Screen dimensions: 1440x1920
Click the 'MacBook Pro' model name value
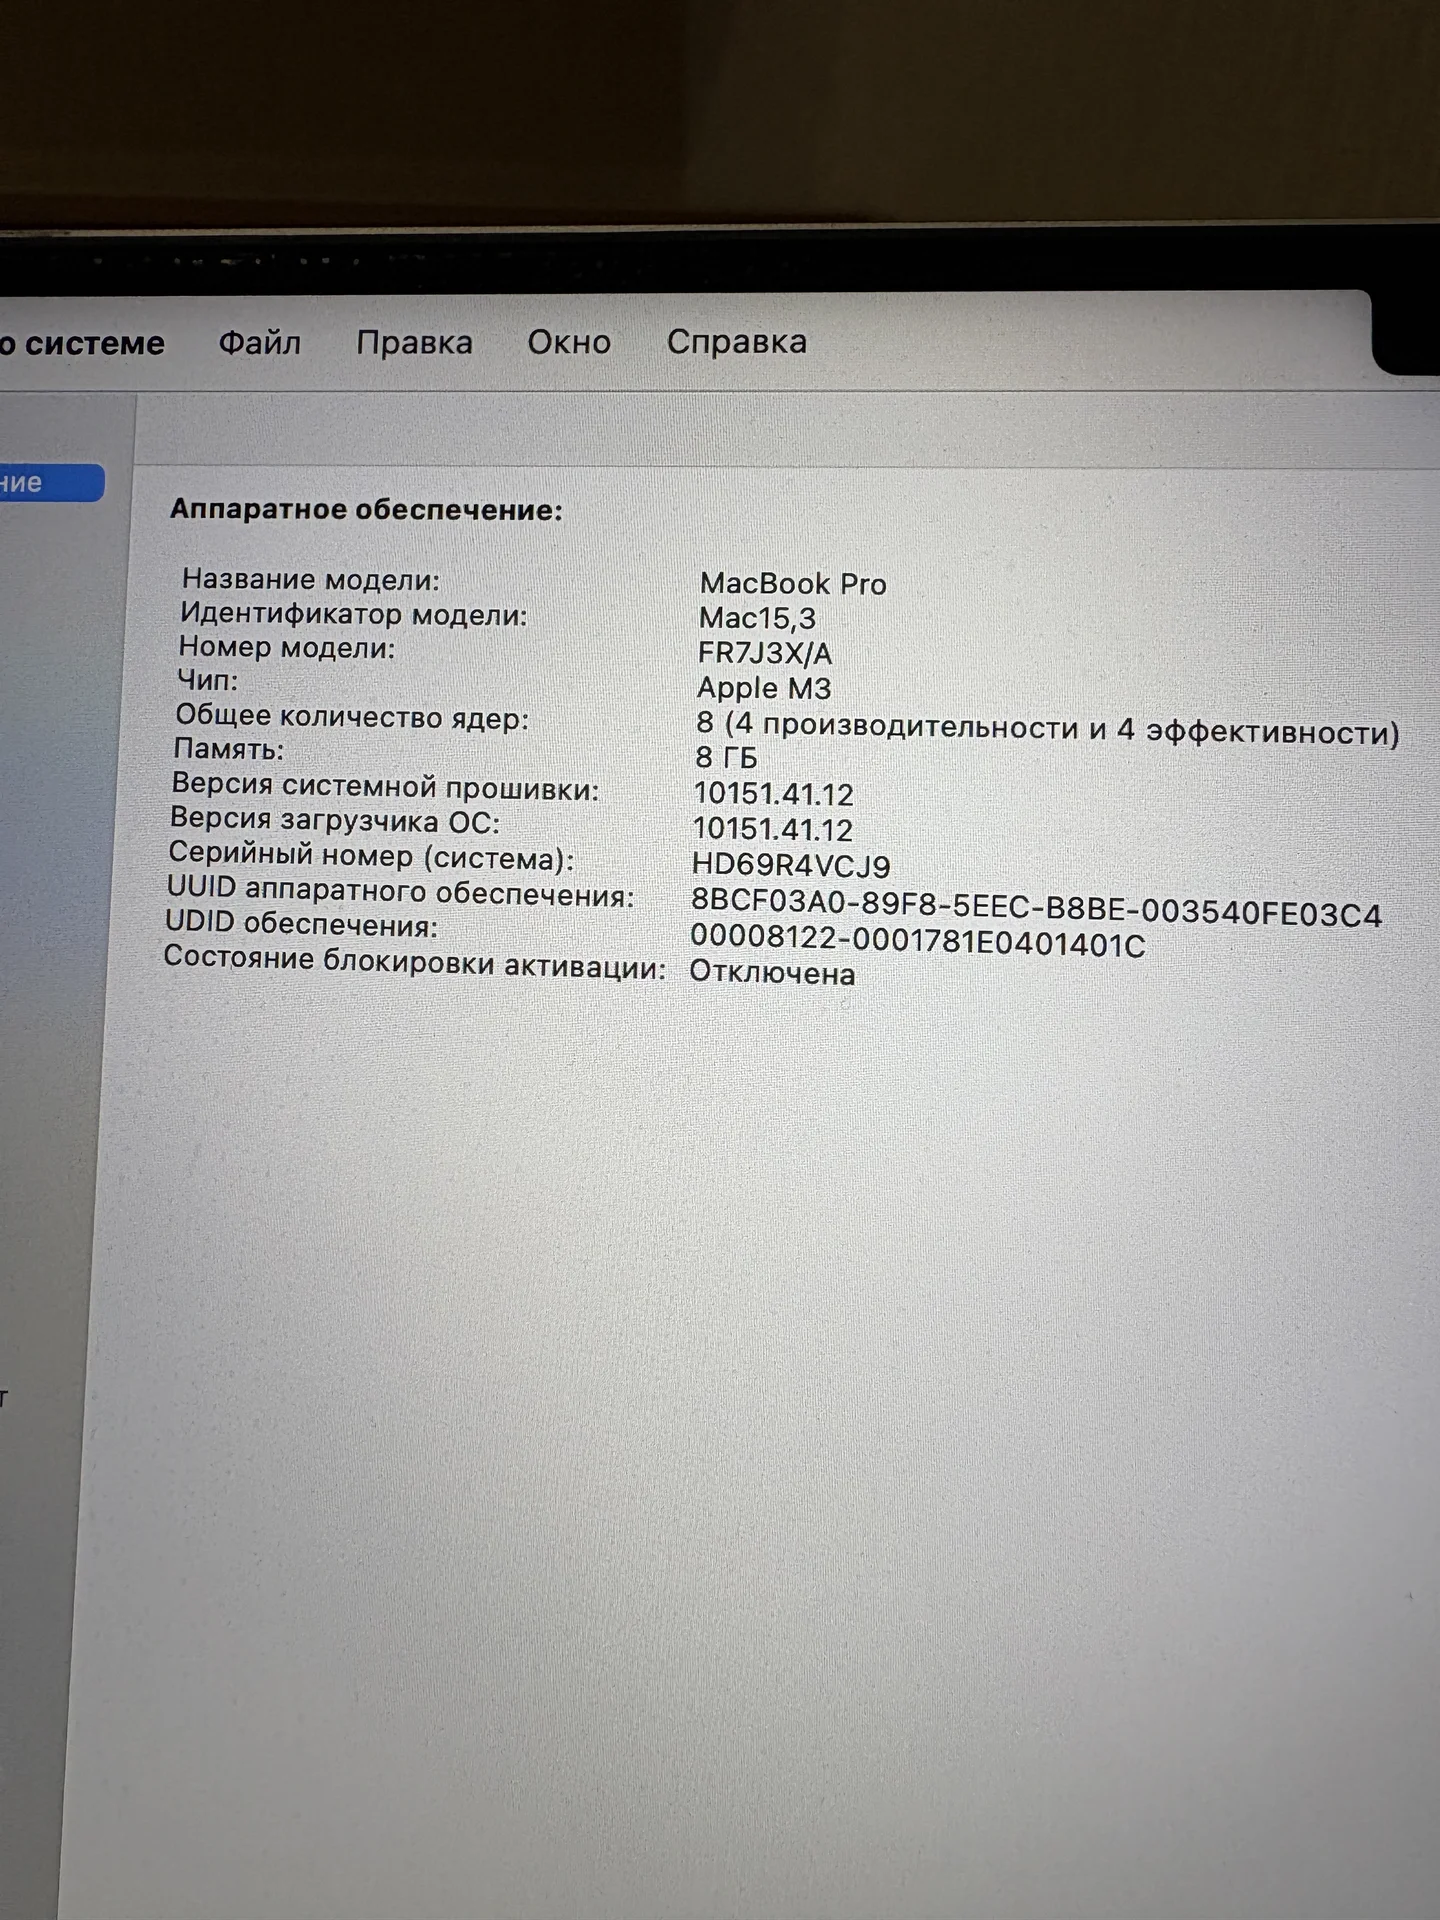point(793,583)
